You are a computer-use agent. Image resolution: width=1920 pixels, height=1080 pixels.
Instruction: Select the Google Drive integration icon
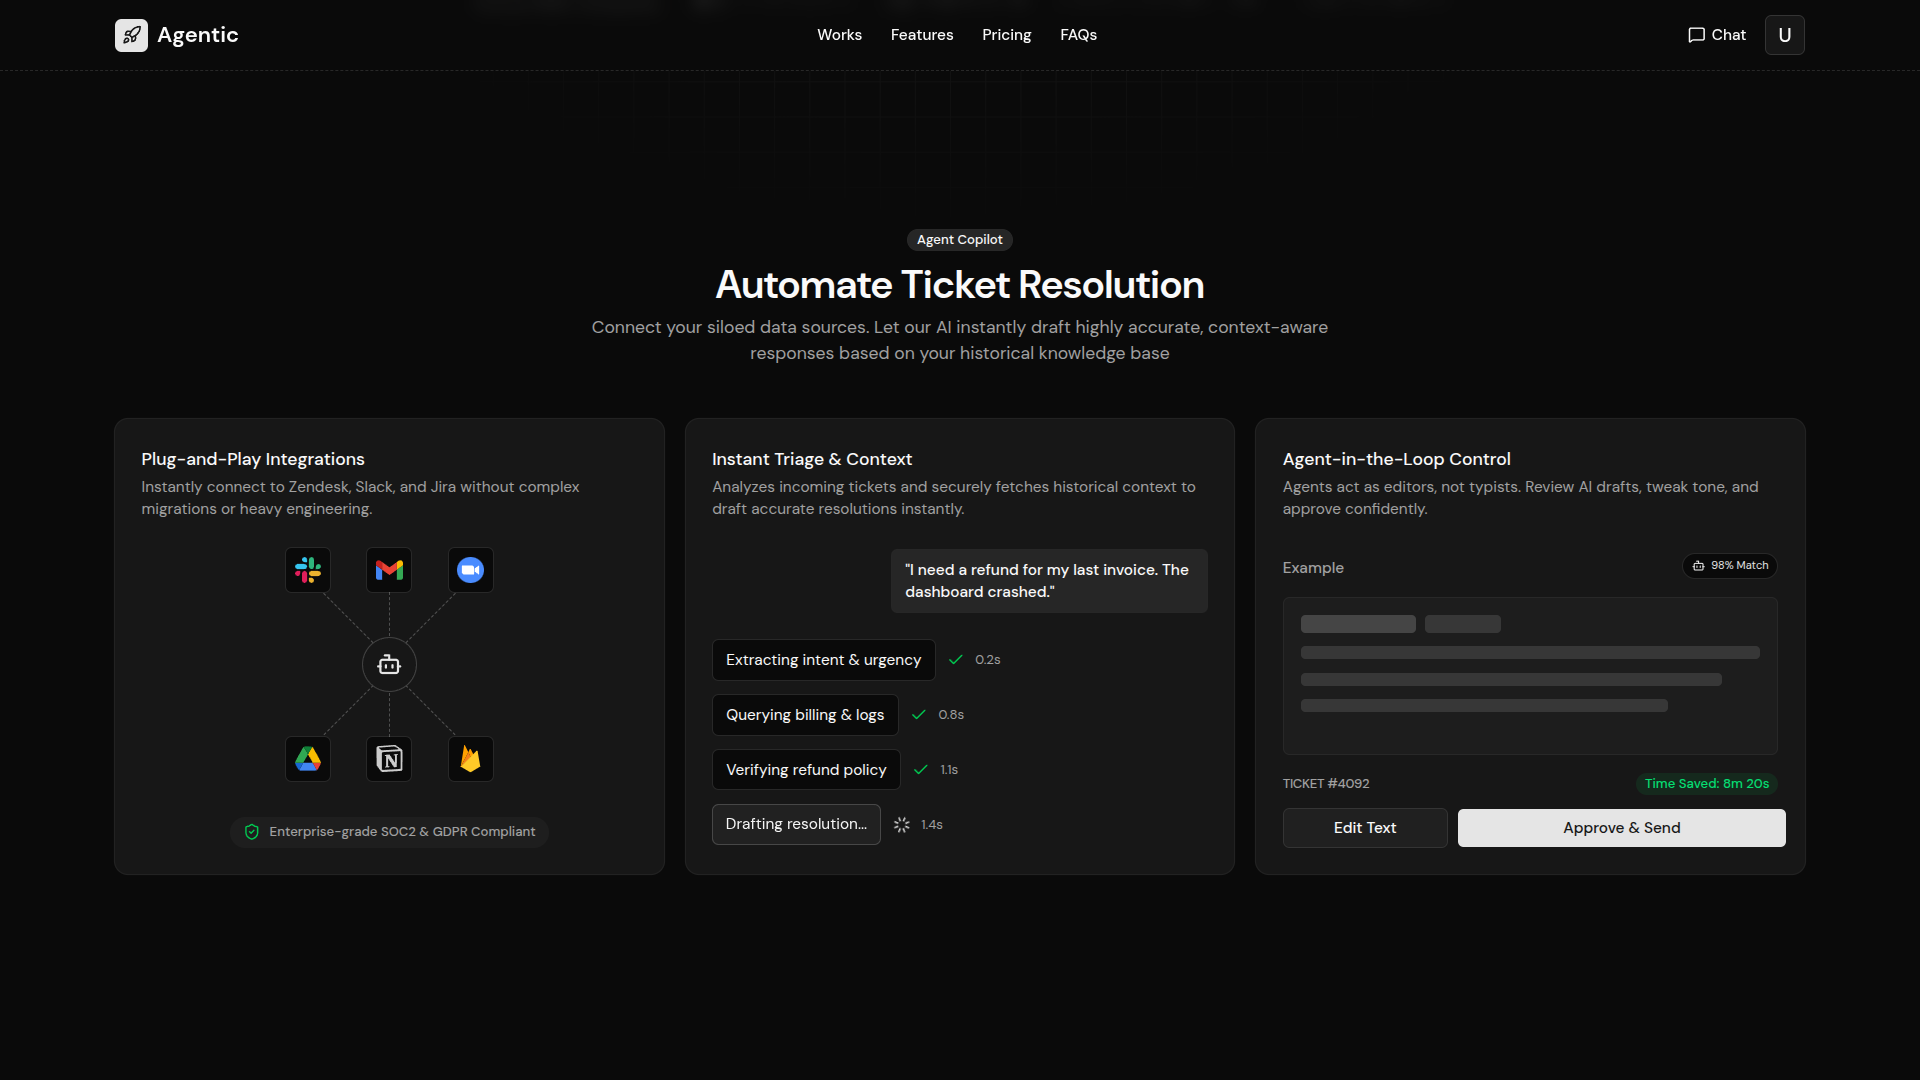tap(308, 759)
